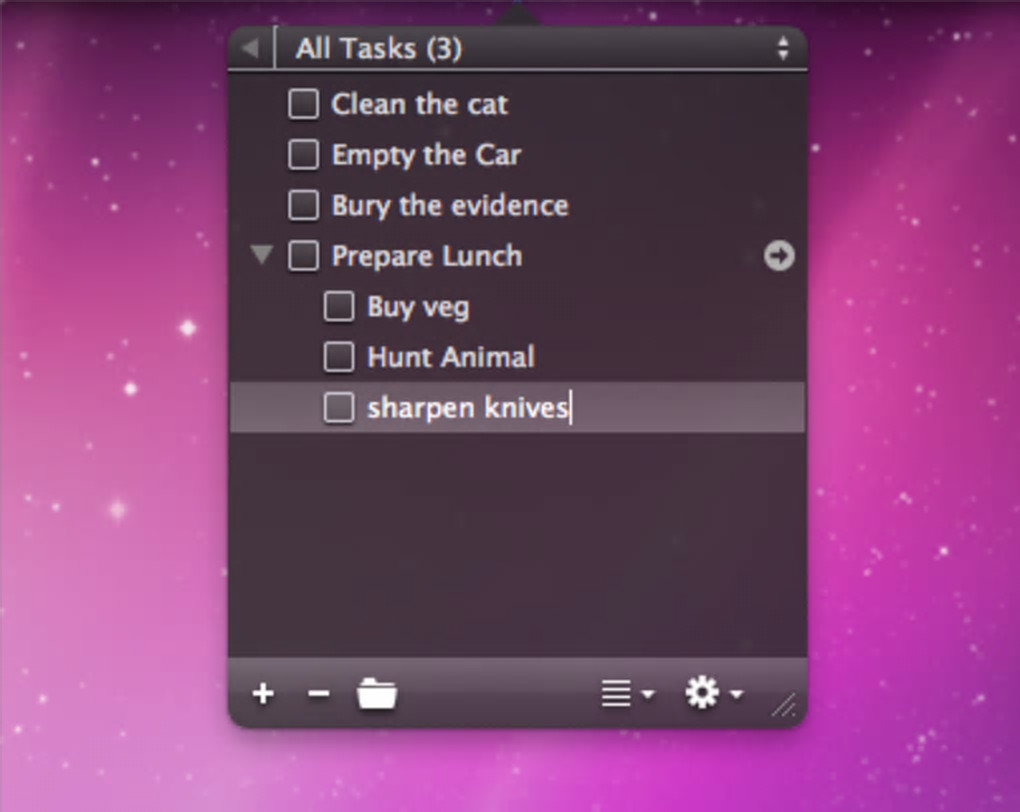Tick the Empty the Car checkbox
The height and width of the screenshot is (812, 1020).
pos(303,155)
